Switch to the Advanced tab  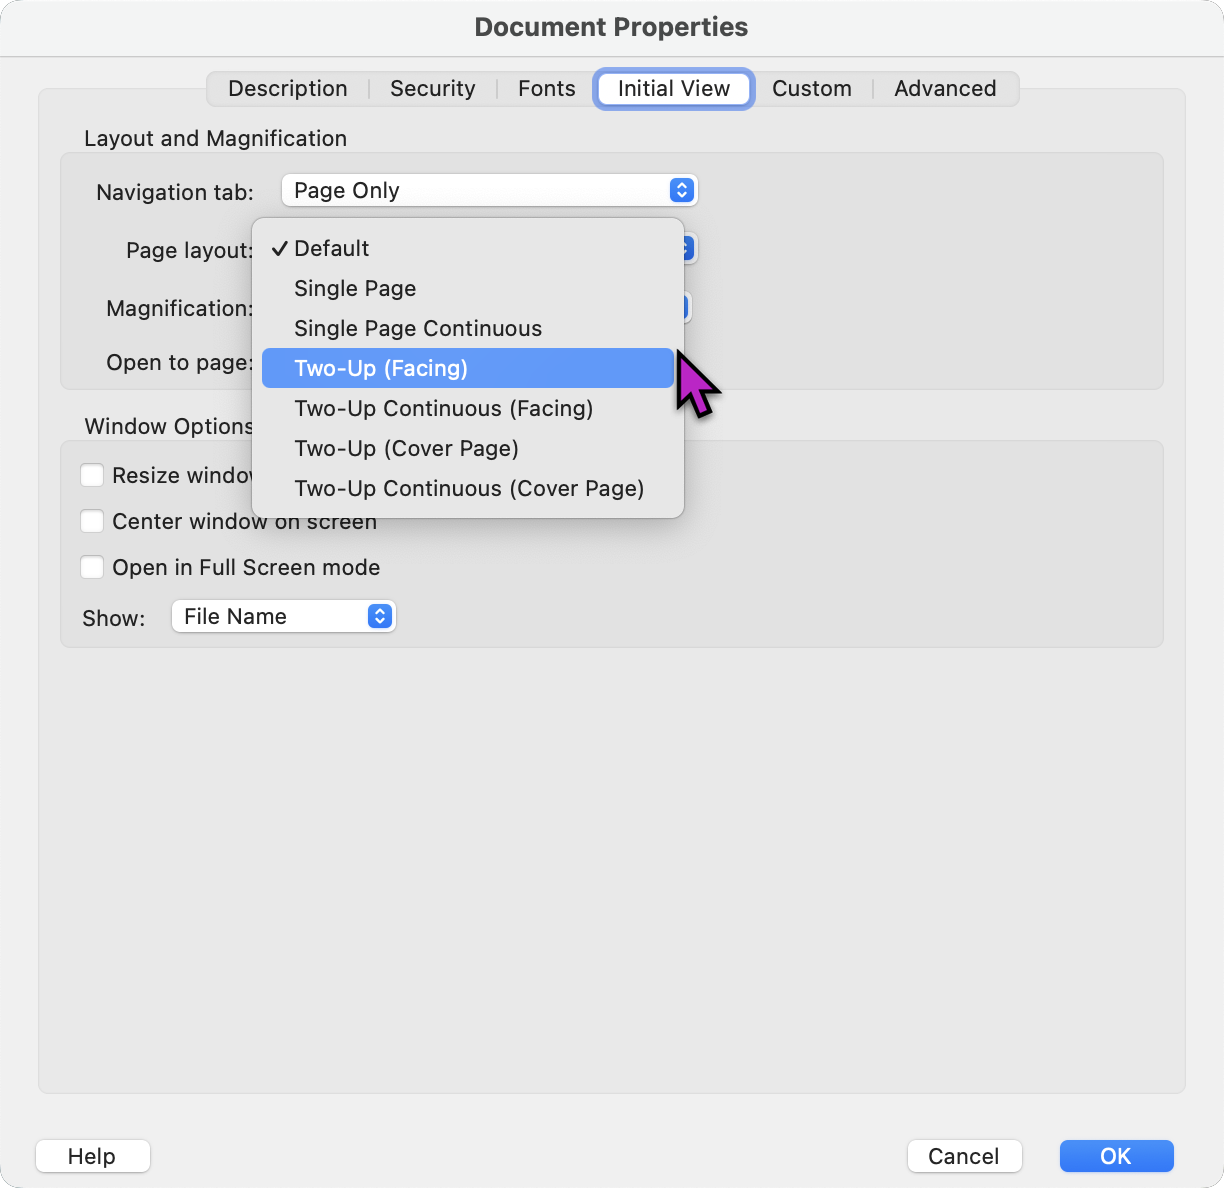point(945,88)
